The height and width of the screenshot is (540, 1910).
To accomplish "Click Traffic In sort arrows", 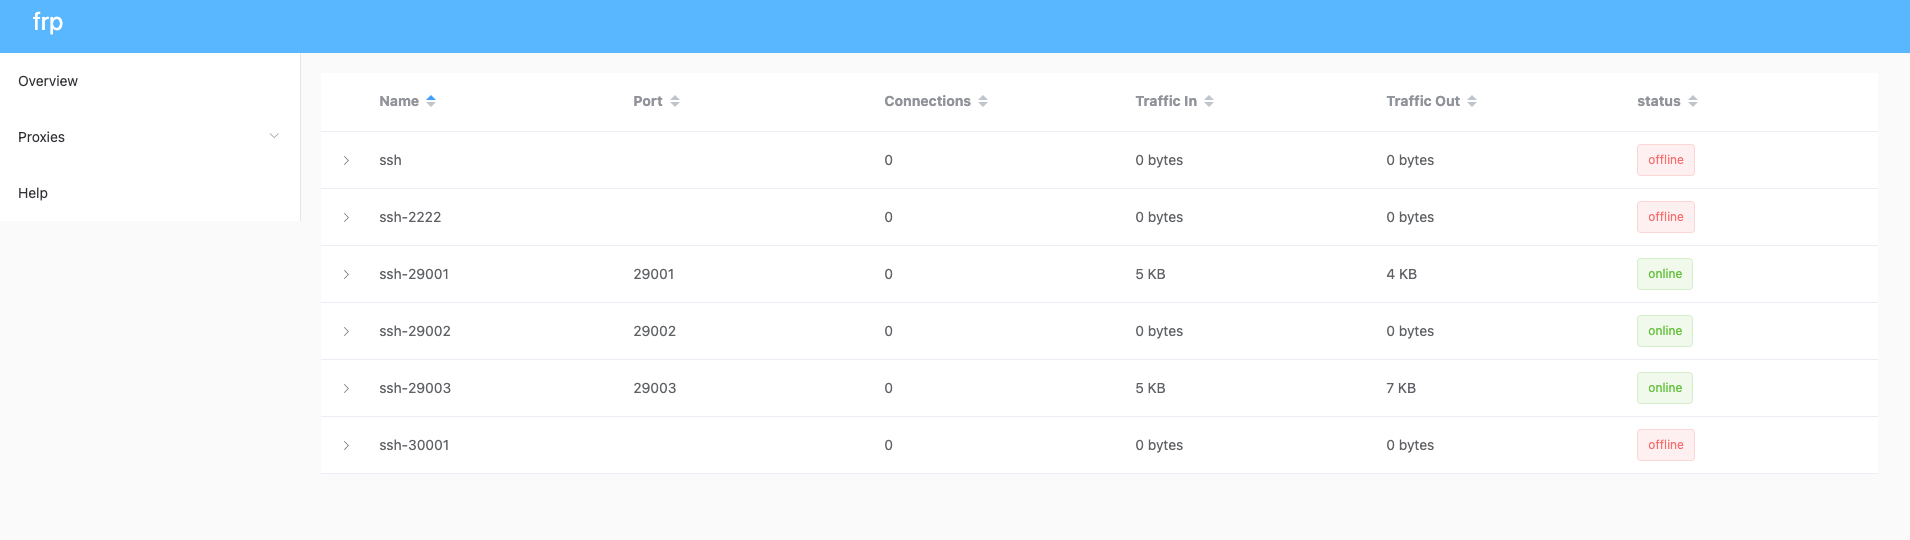I will (x=1209, y=101).
